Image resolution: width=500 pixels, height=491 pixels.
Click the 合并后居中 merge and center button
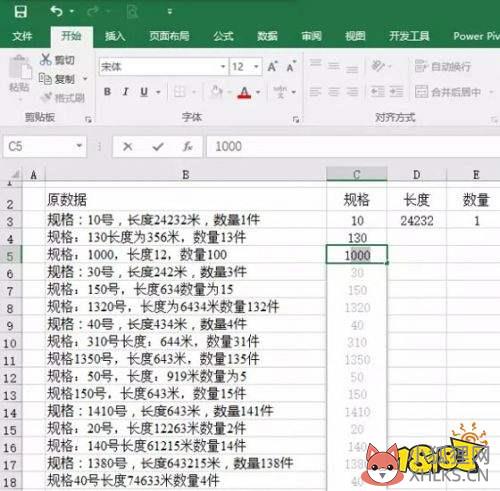click(448, 92)
